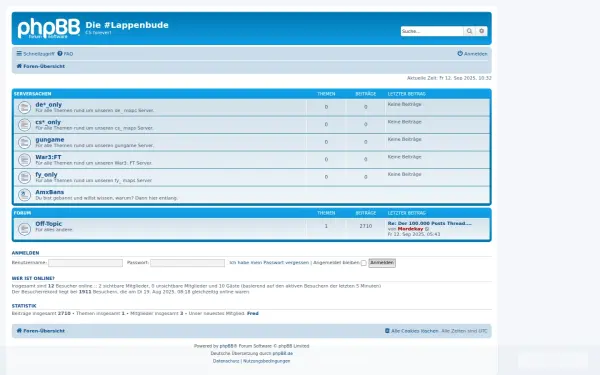Click Anmelden in the top navigation bar

click(x=473, y=54)
